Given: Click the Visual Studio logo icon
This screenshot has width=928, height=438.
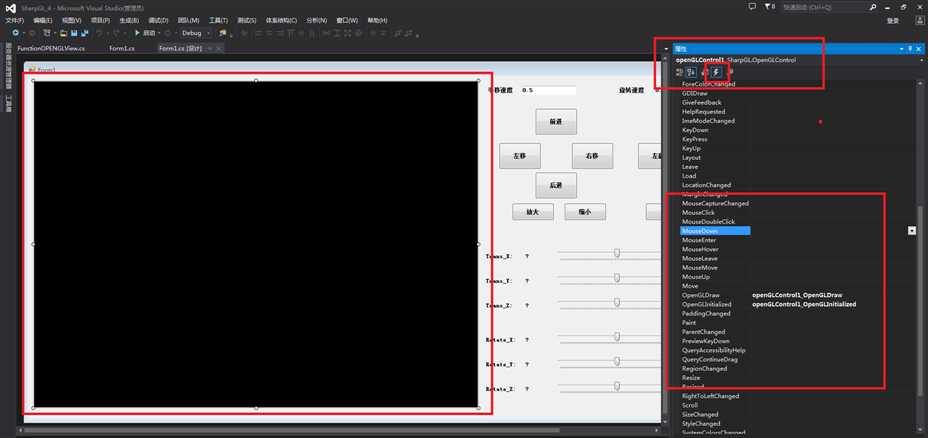Looking at the screenshot, I should coord(12,8).
